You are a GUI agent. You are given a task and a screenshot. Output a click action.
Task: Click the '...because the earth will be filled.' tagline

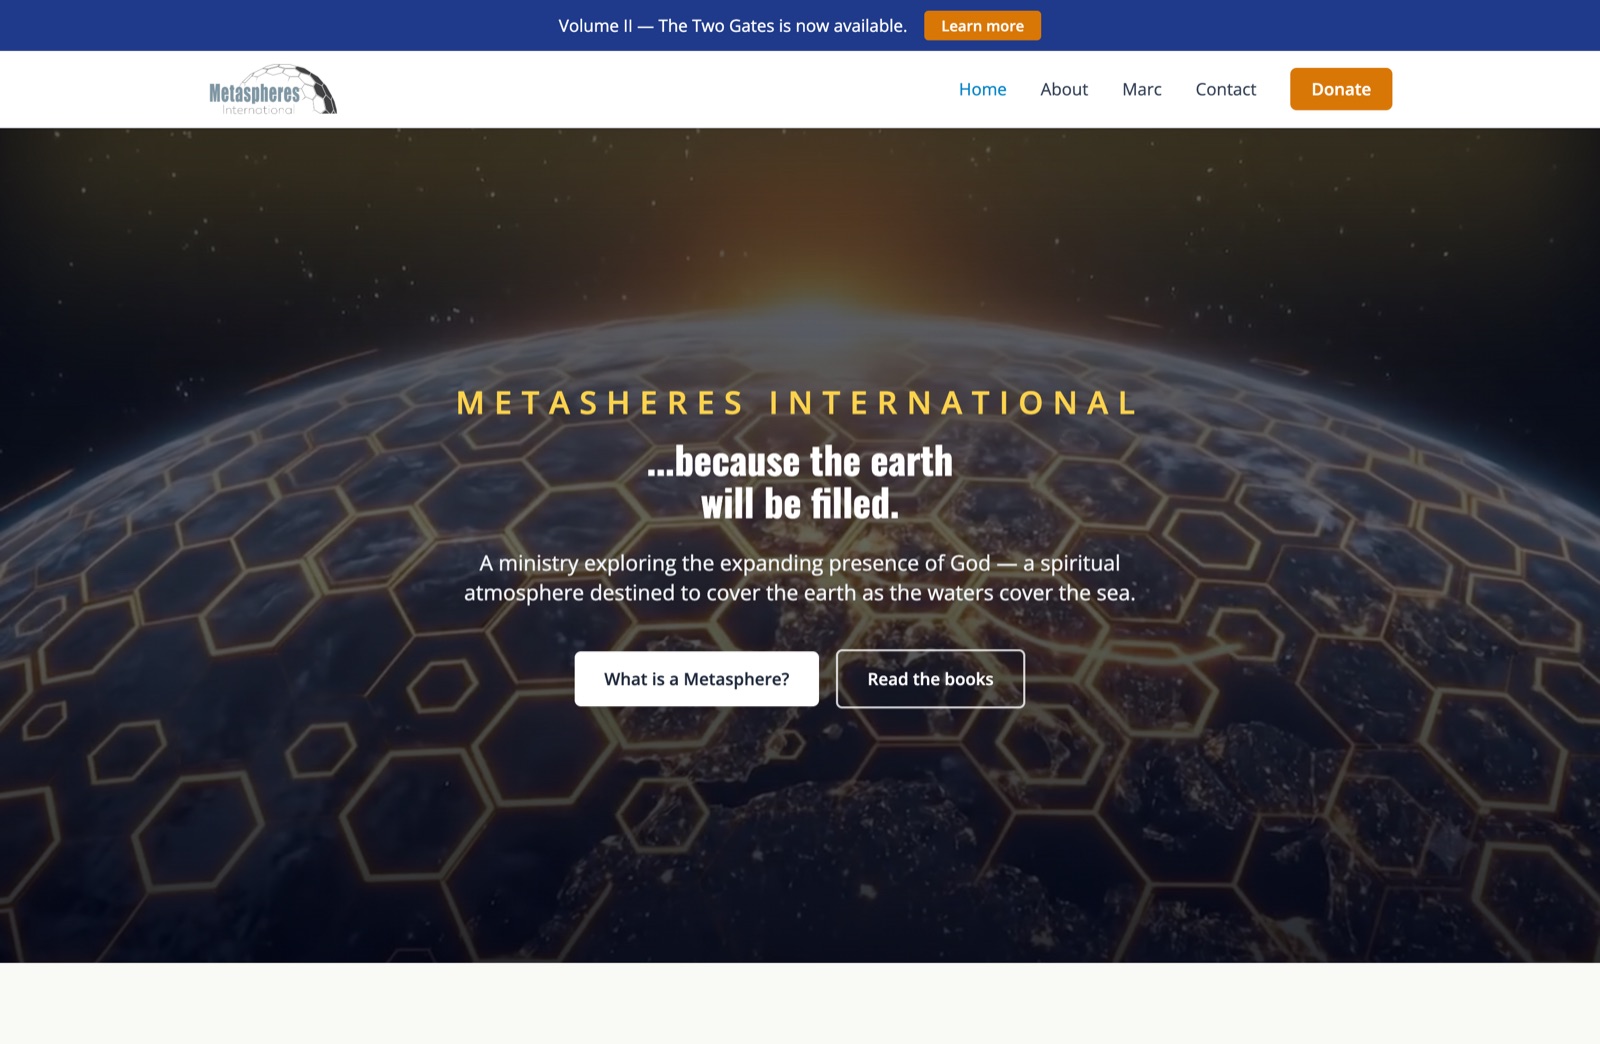tap(800, 483)
